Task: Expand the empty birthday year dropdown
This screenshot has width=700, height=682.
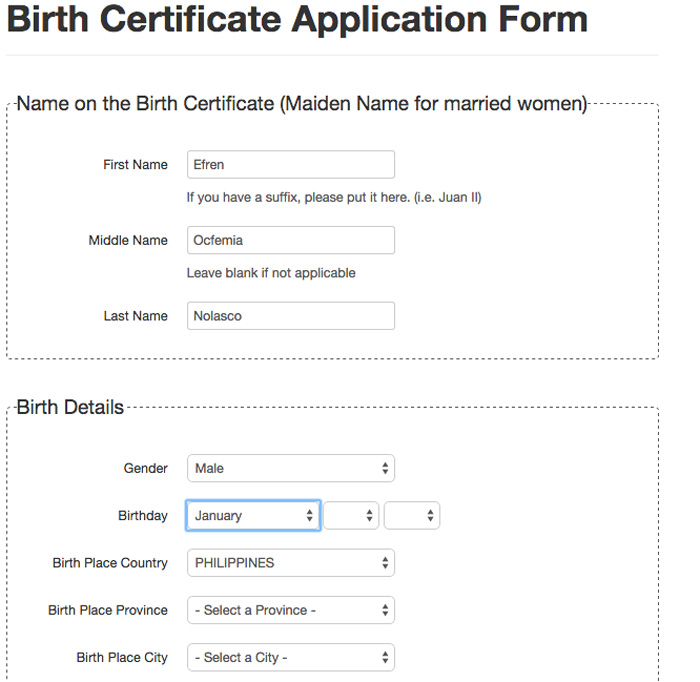Action: click(412, 516)
